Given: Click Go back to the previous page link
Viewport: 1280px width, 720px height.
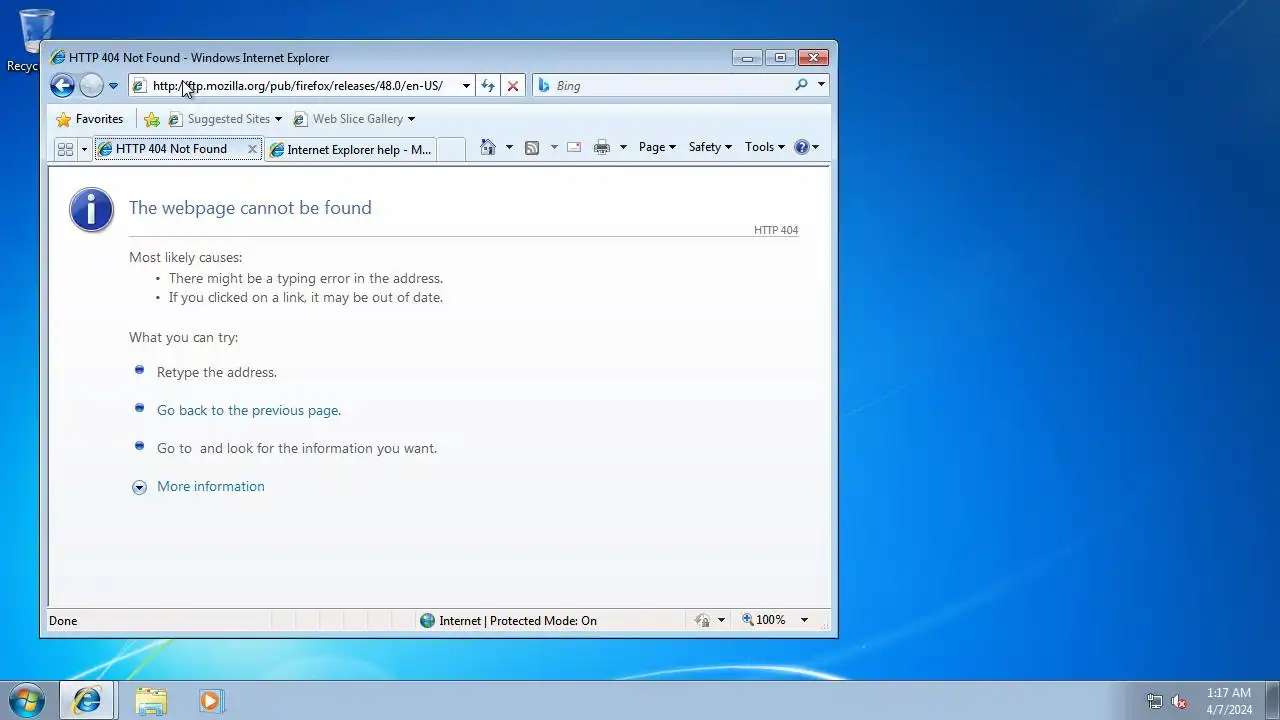Looking at the screenshot, I should pyautogui.click(x=248, y=410).
